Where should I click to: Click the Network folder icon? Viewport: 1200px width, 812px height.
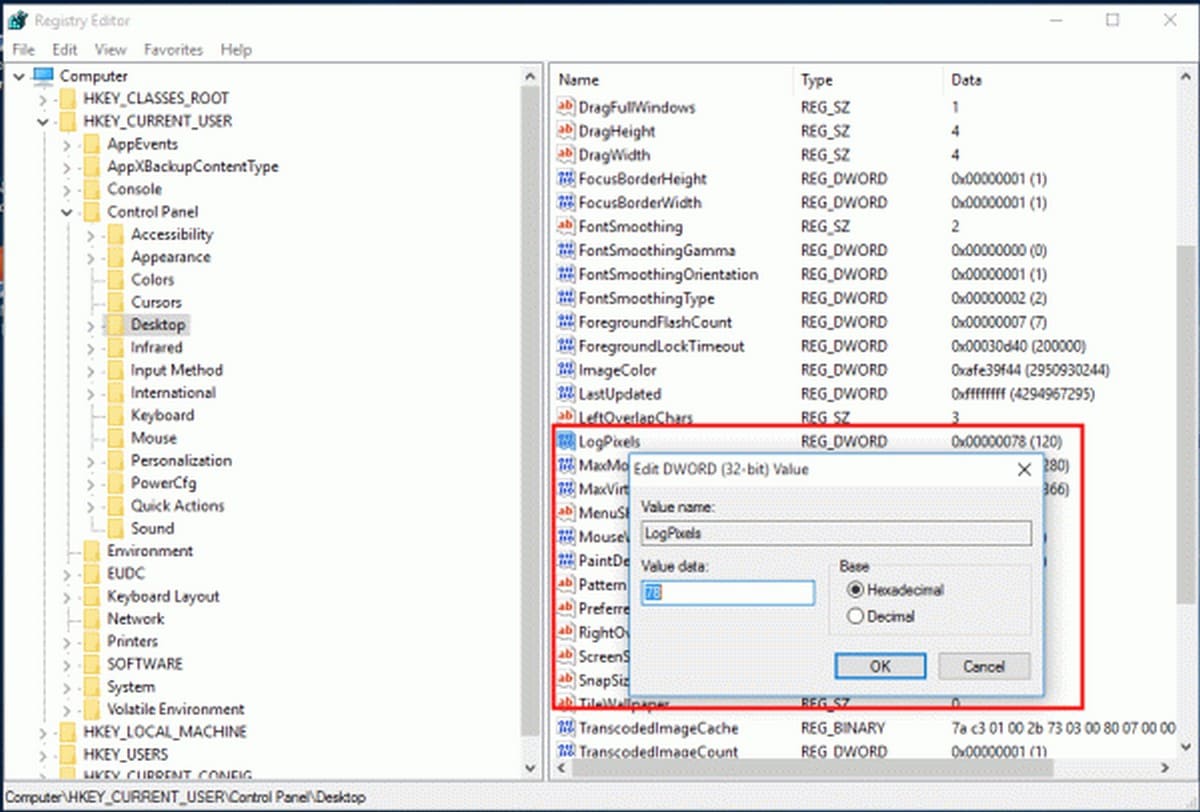coord(92,619)
